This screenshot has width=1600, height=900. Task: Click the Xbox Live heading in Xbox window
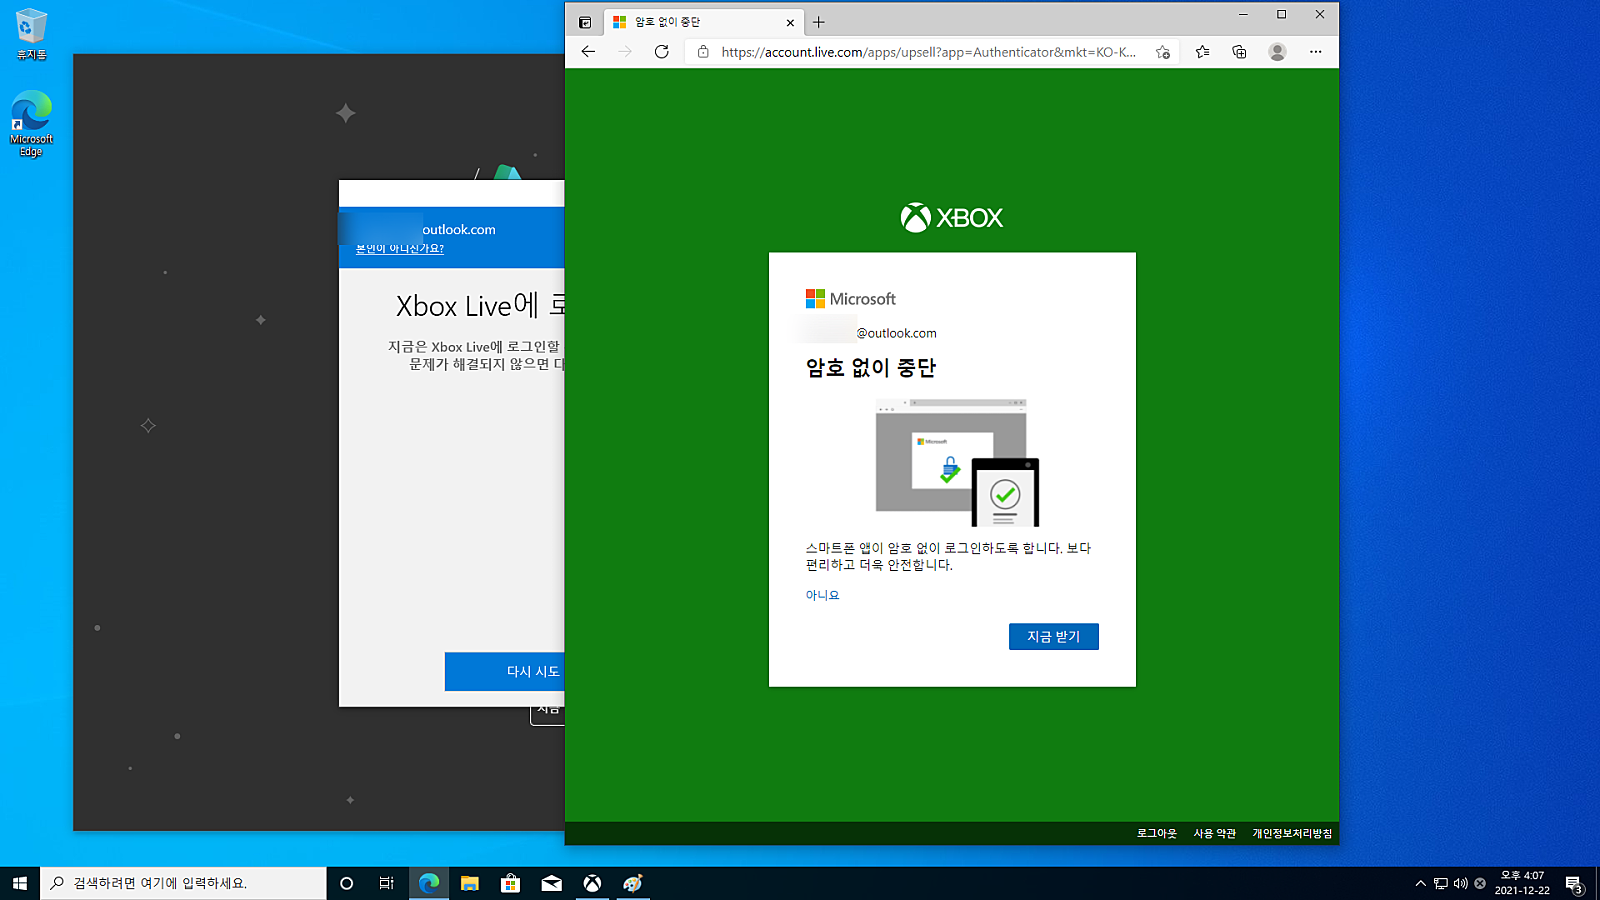tap(480, 306)
